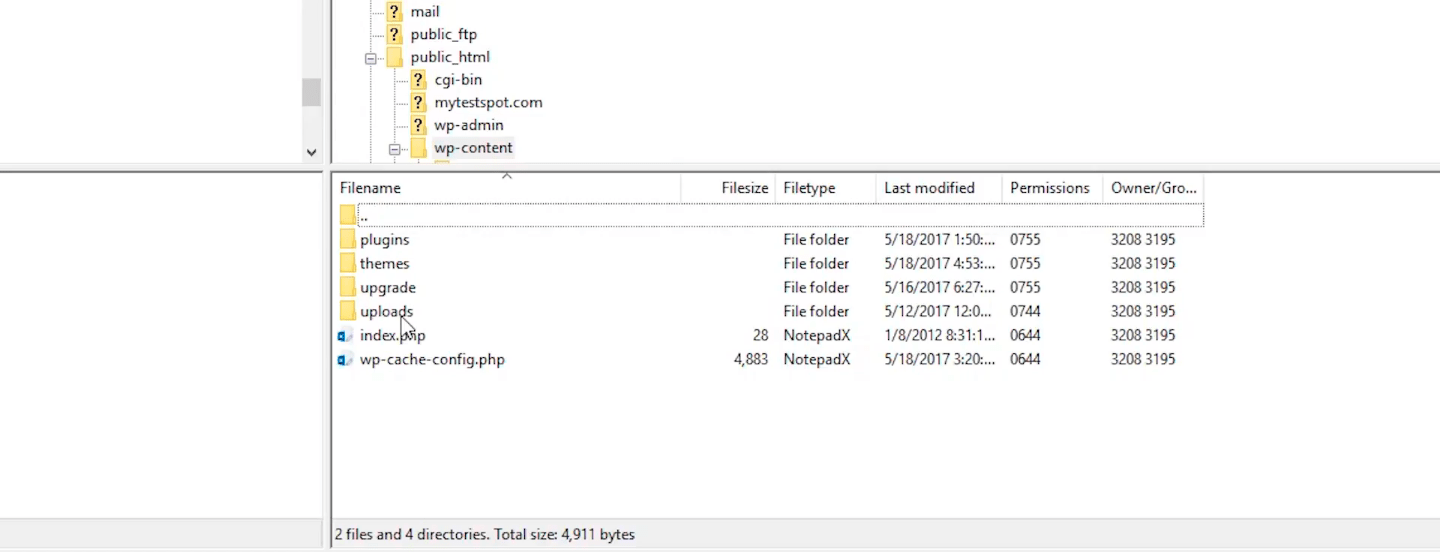Select cgi-bin in the directory tree
The image size is (1440, 552).
point(458,80)
